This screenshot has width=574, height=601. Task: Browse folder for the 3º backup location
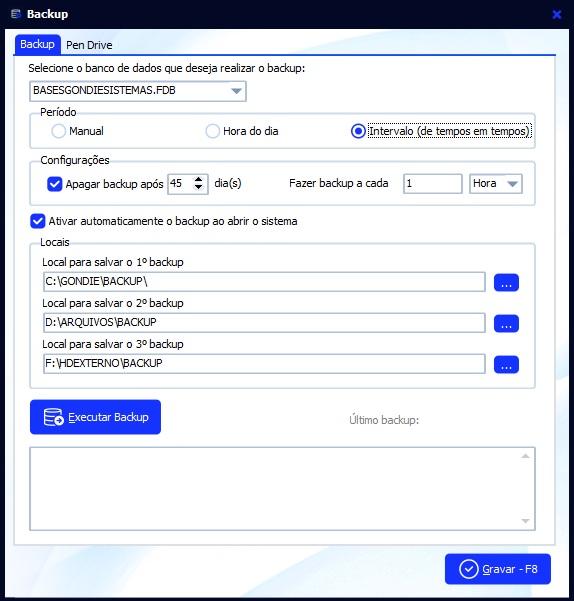pyautogui.click(x=506, y=365)
